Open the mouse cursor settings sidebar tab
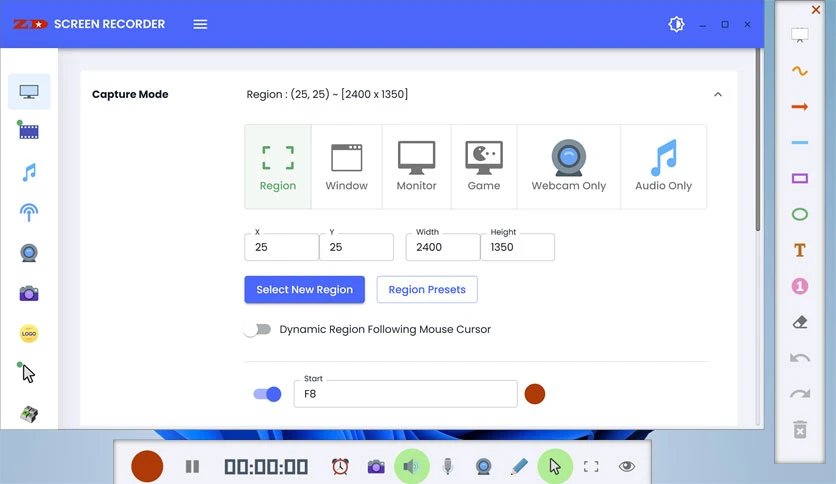The image size is (836, 484). pos(27,373)
